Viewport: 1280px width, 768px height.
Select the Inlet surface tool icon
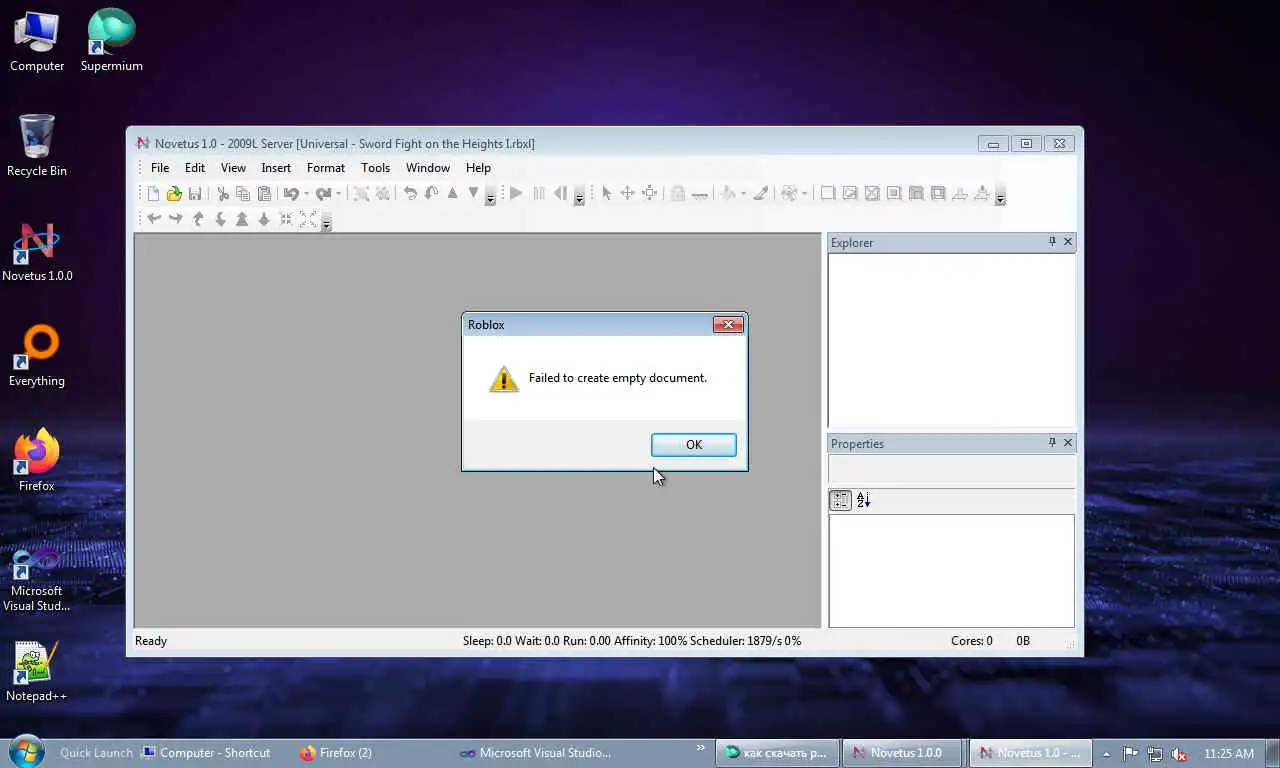click(x=916, y=194)
